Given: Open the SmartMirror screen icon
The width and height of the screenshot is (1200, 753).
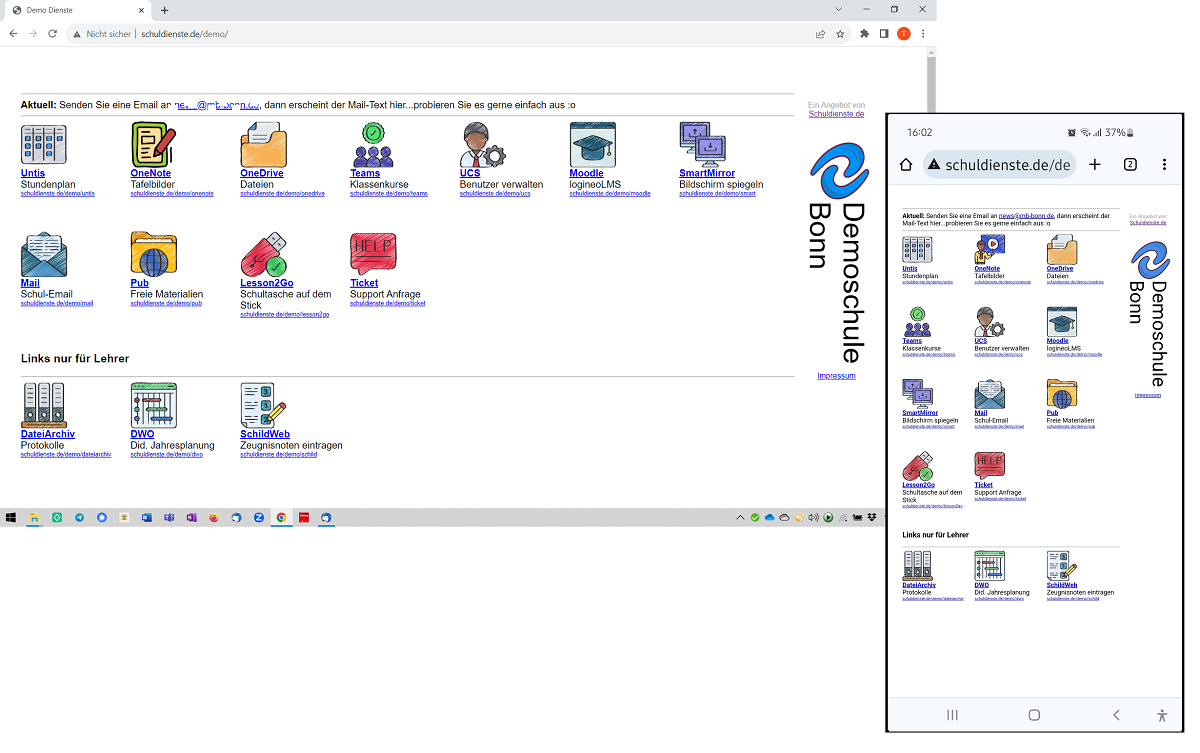Looking at the screenshot, I should 702,145.
